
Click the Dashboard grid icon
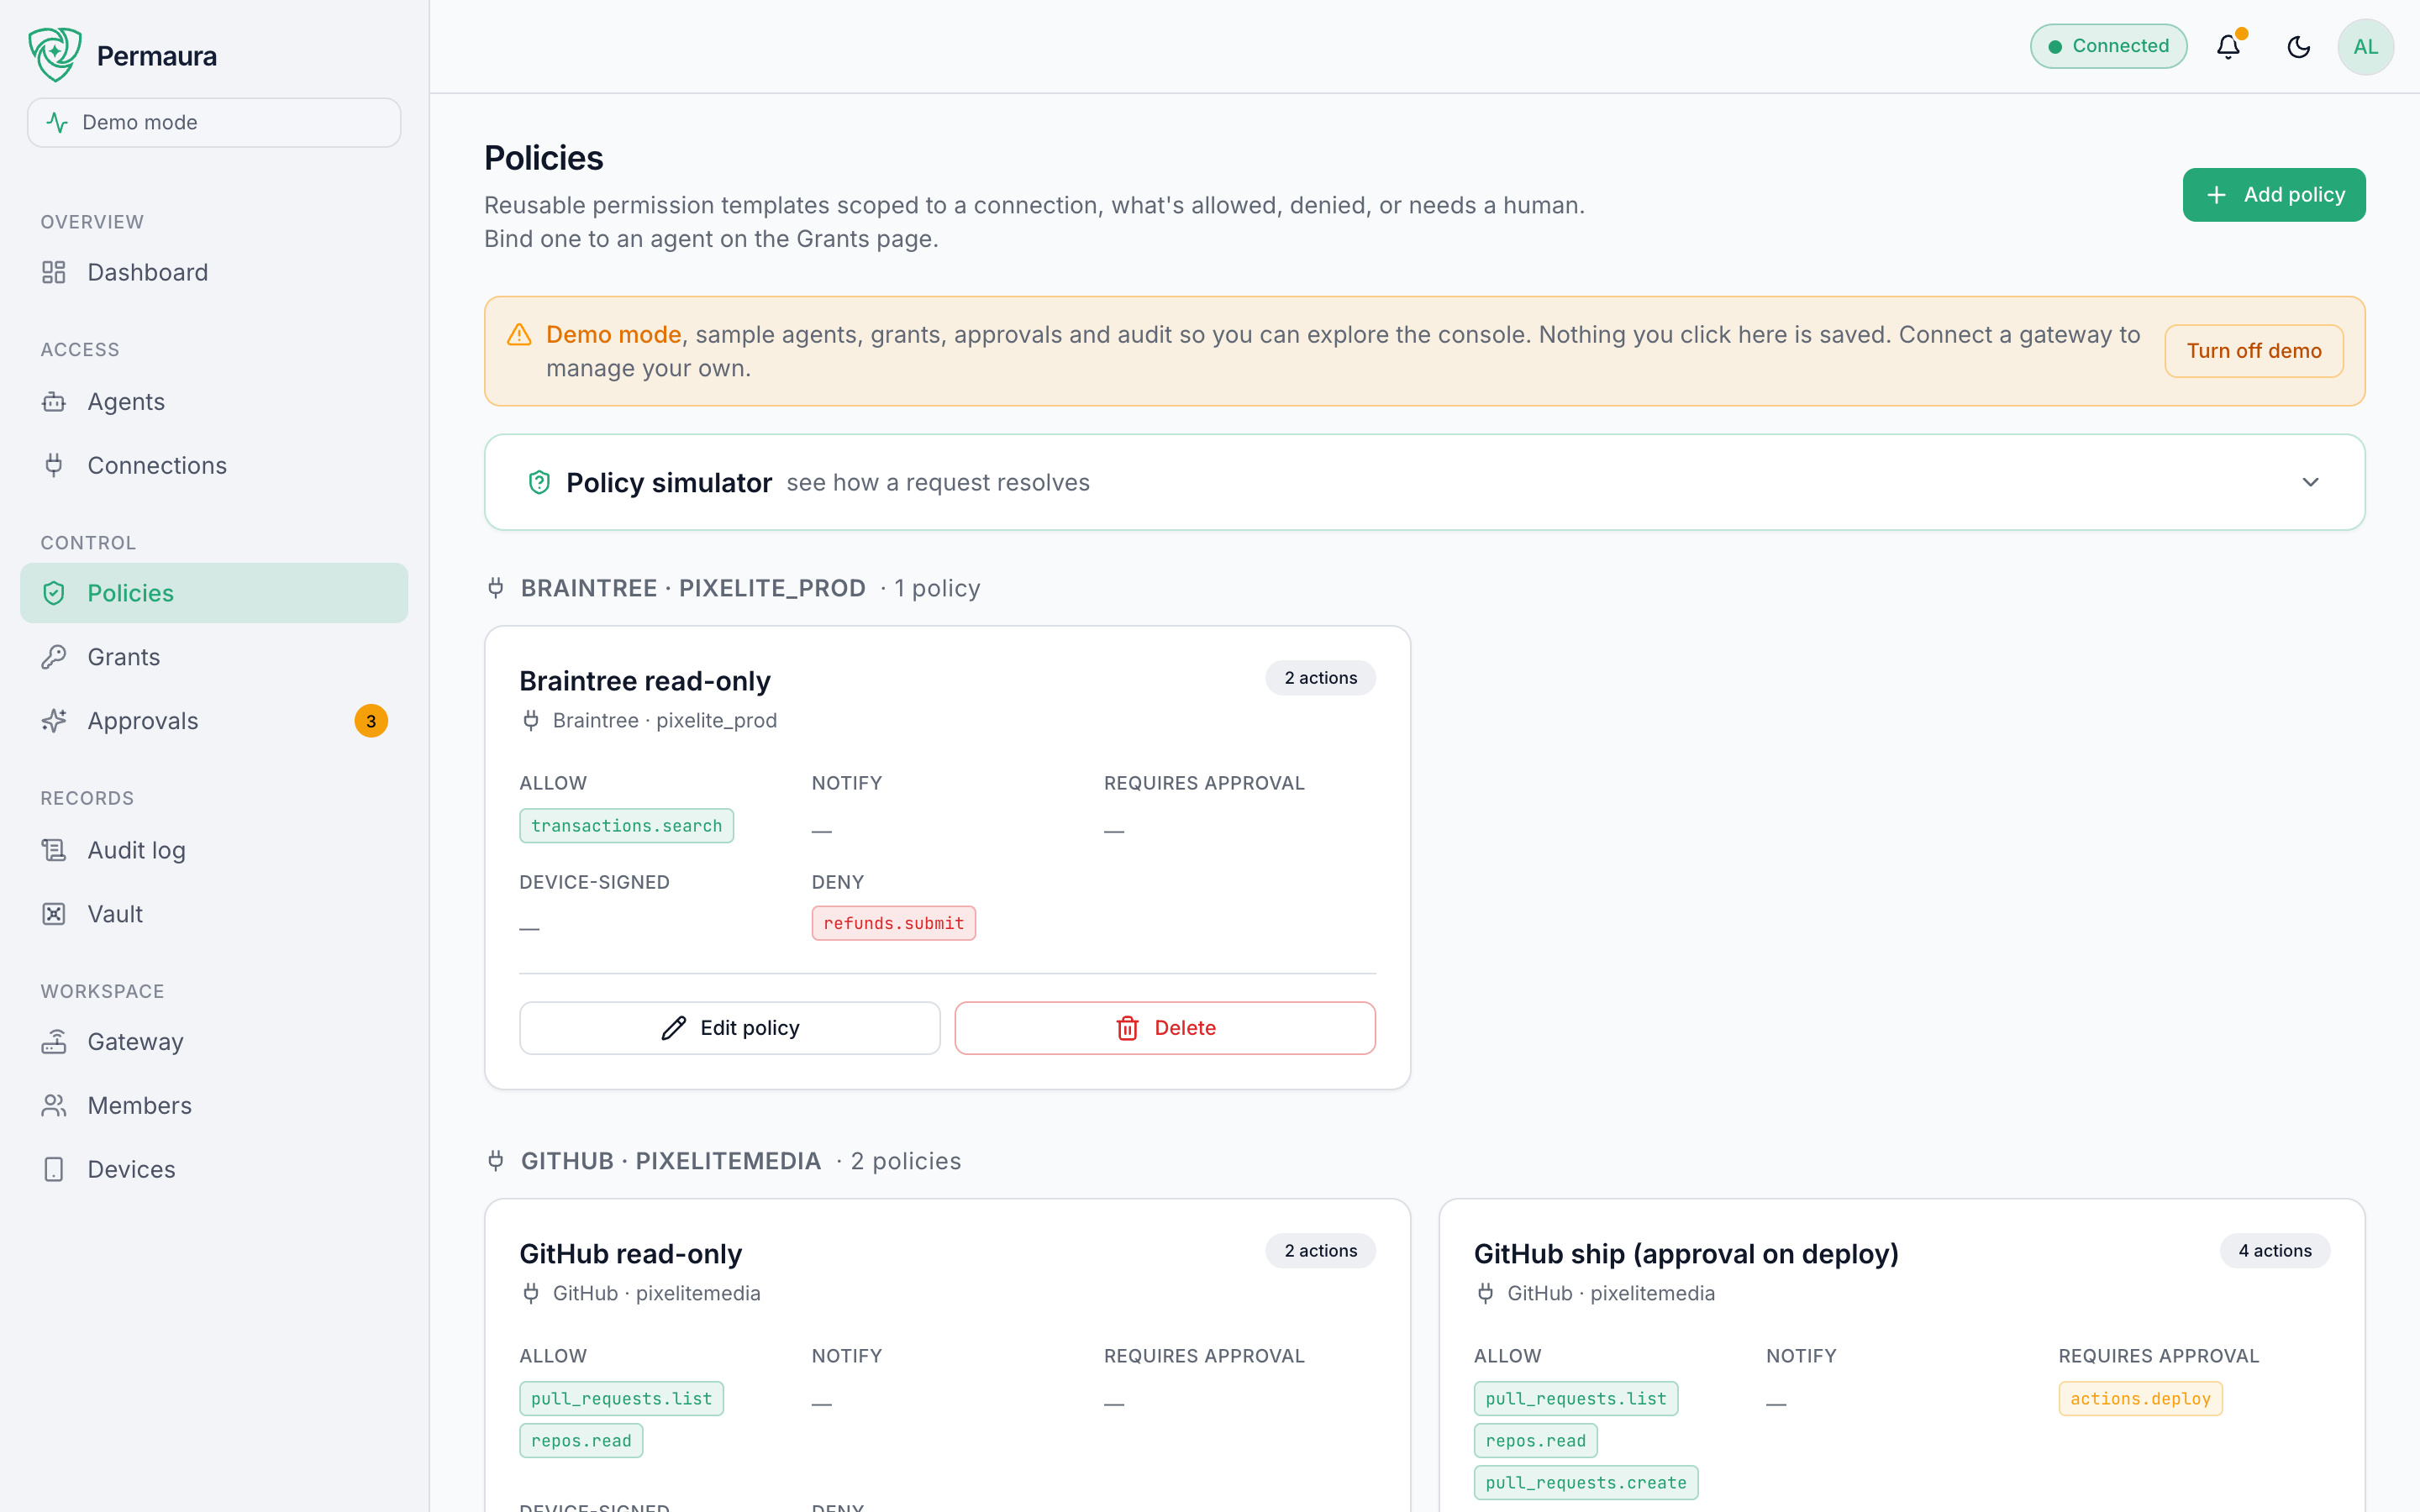point(54,272)
